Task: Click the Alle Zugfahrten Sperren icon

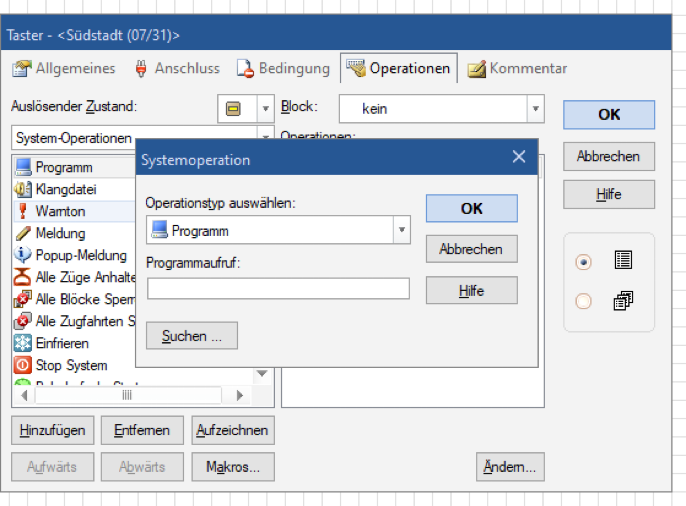Action: click(23, 321)
